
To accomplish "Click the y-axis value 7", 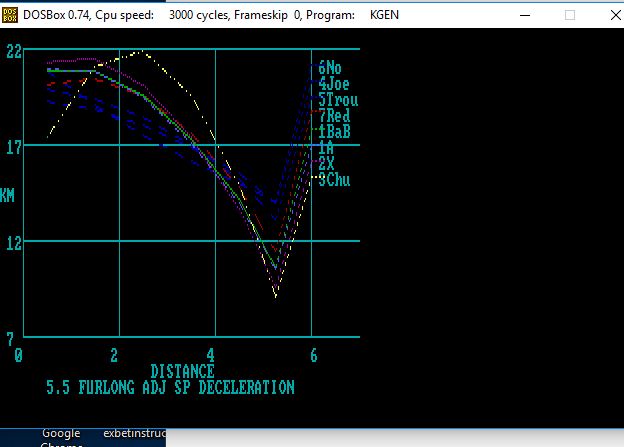I will (x=10, y=339).
